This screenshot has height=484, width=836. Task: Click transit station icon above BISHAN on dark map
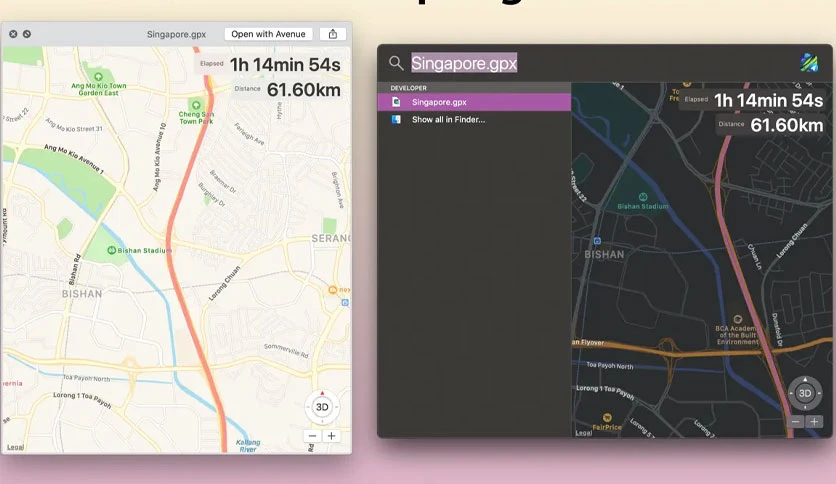coord(597,241)
